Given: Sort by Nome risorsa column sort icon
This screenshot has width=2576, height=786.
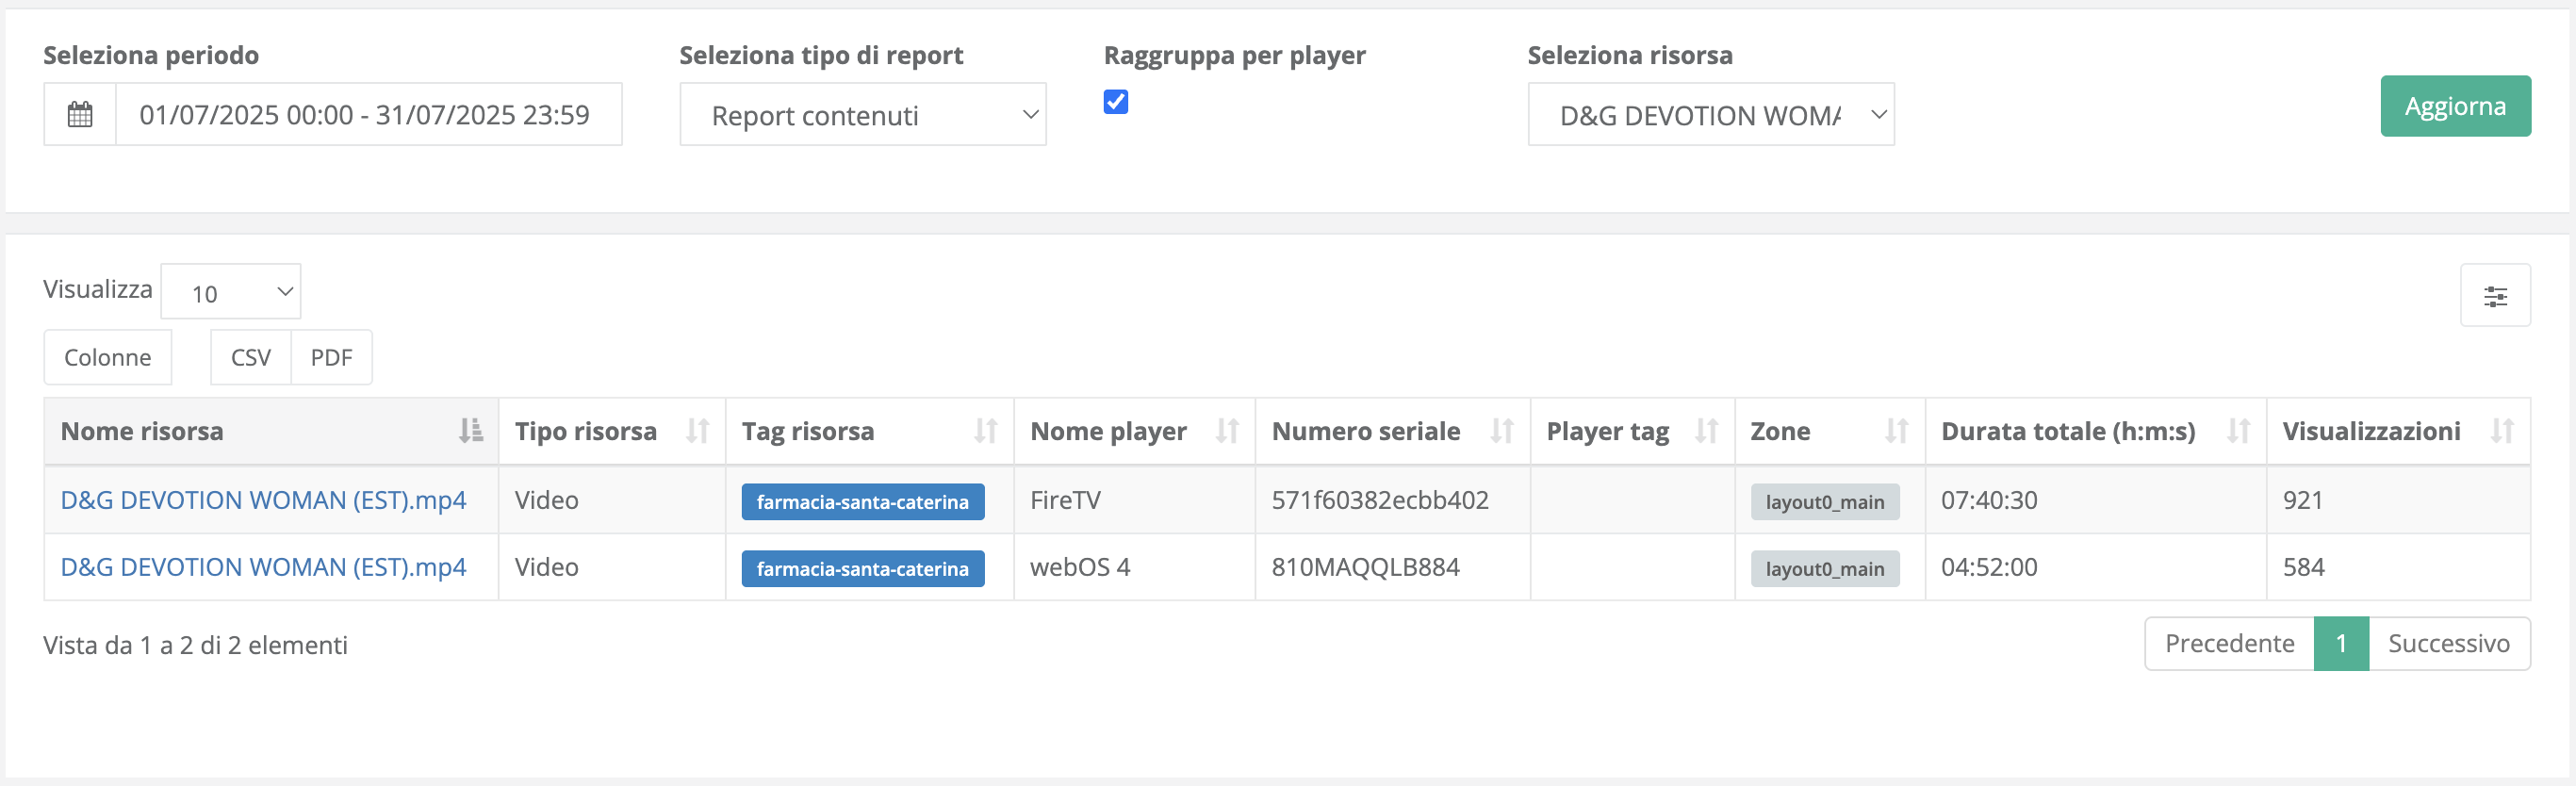Looking at the screenshot, I should pos(470,431).
